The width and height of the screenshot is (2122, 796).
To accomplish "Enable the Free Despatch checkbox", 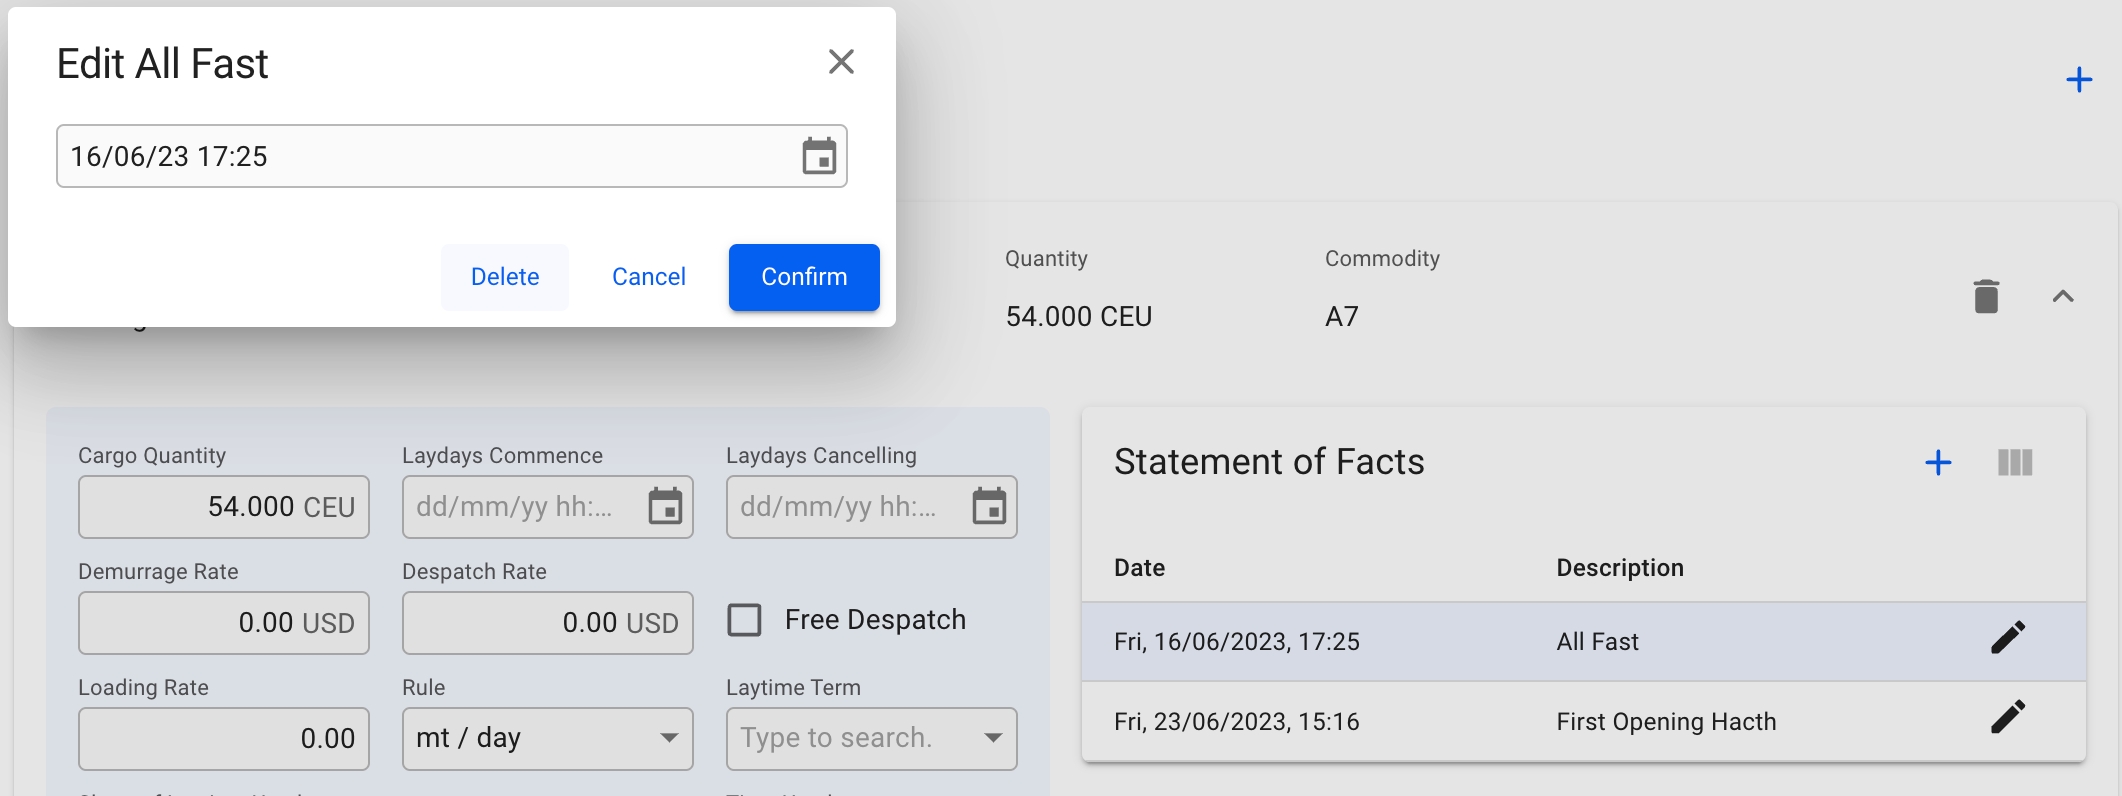I will pyautogui.click(x=744, y=620).
